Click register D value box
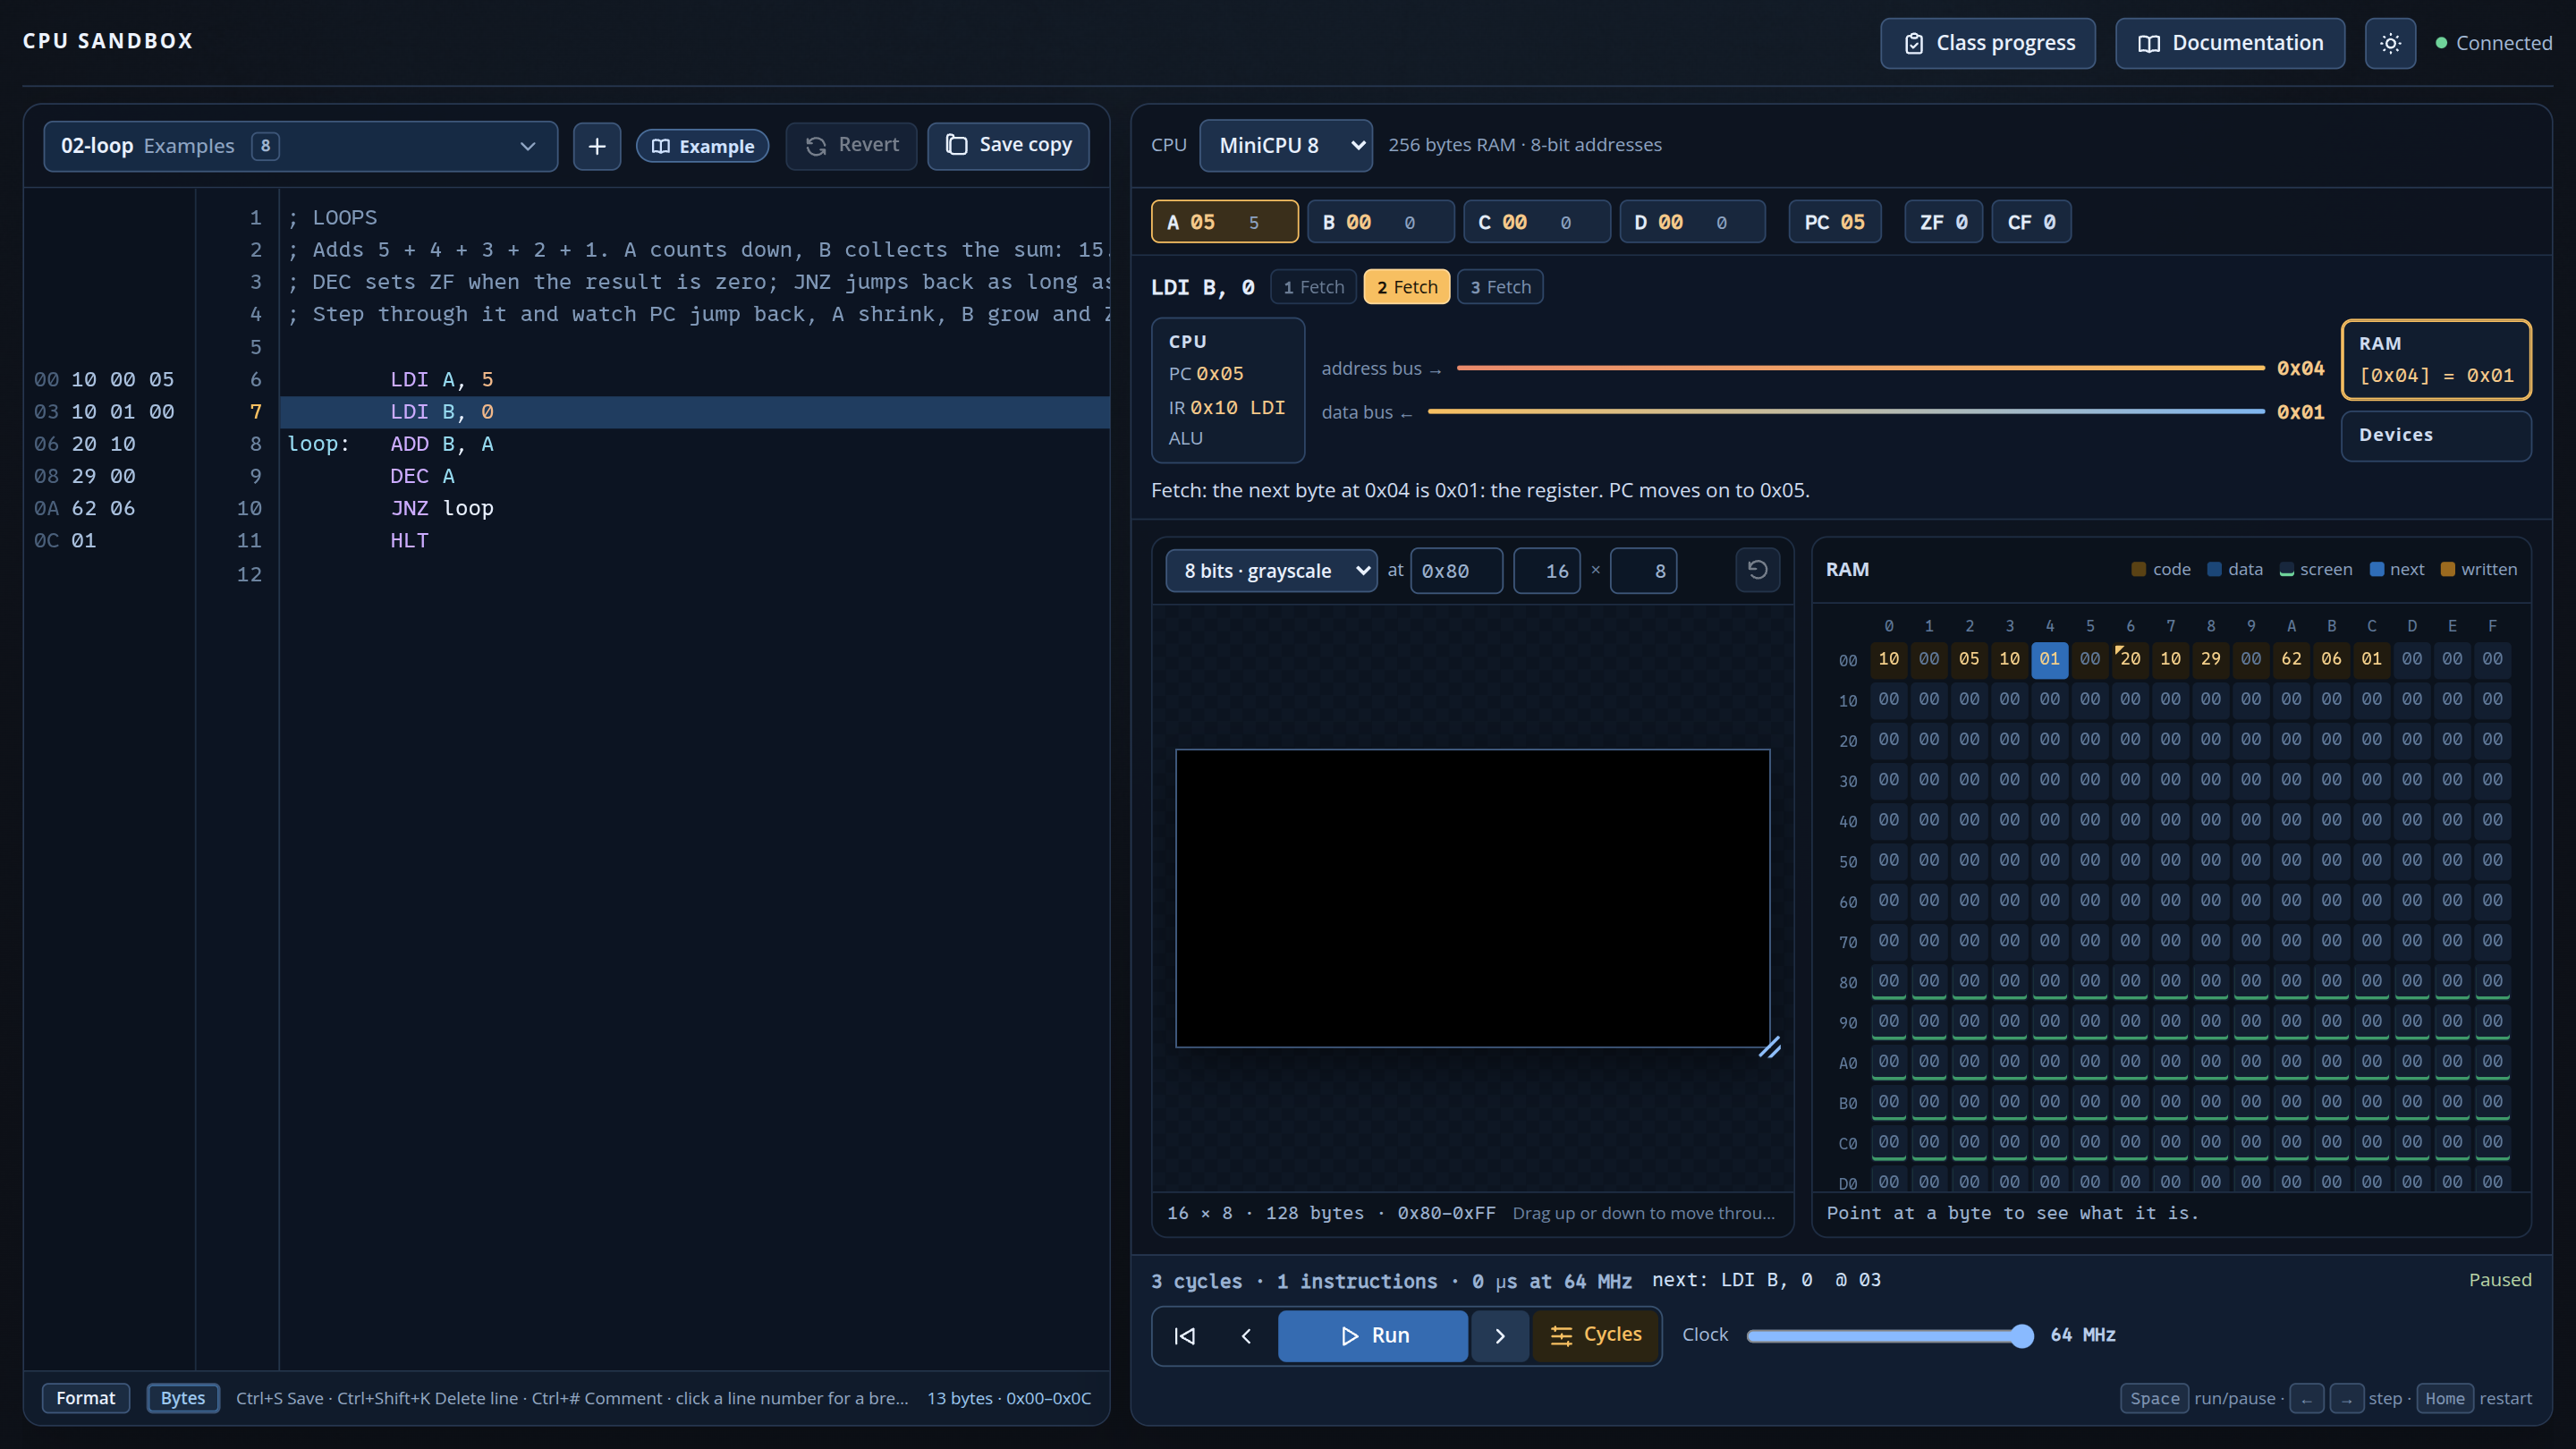The image size is (2576, 1449). pyautogui.click(x=1692, y=222)
